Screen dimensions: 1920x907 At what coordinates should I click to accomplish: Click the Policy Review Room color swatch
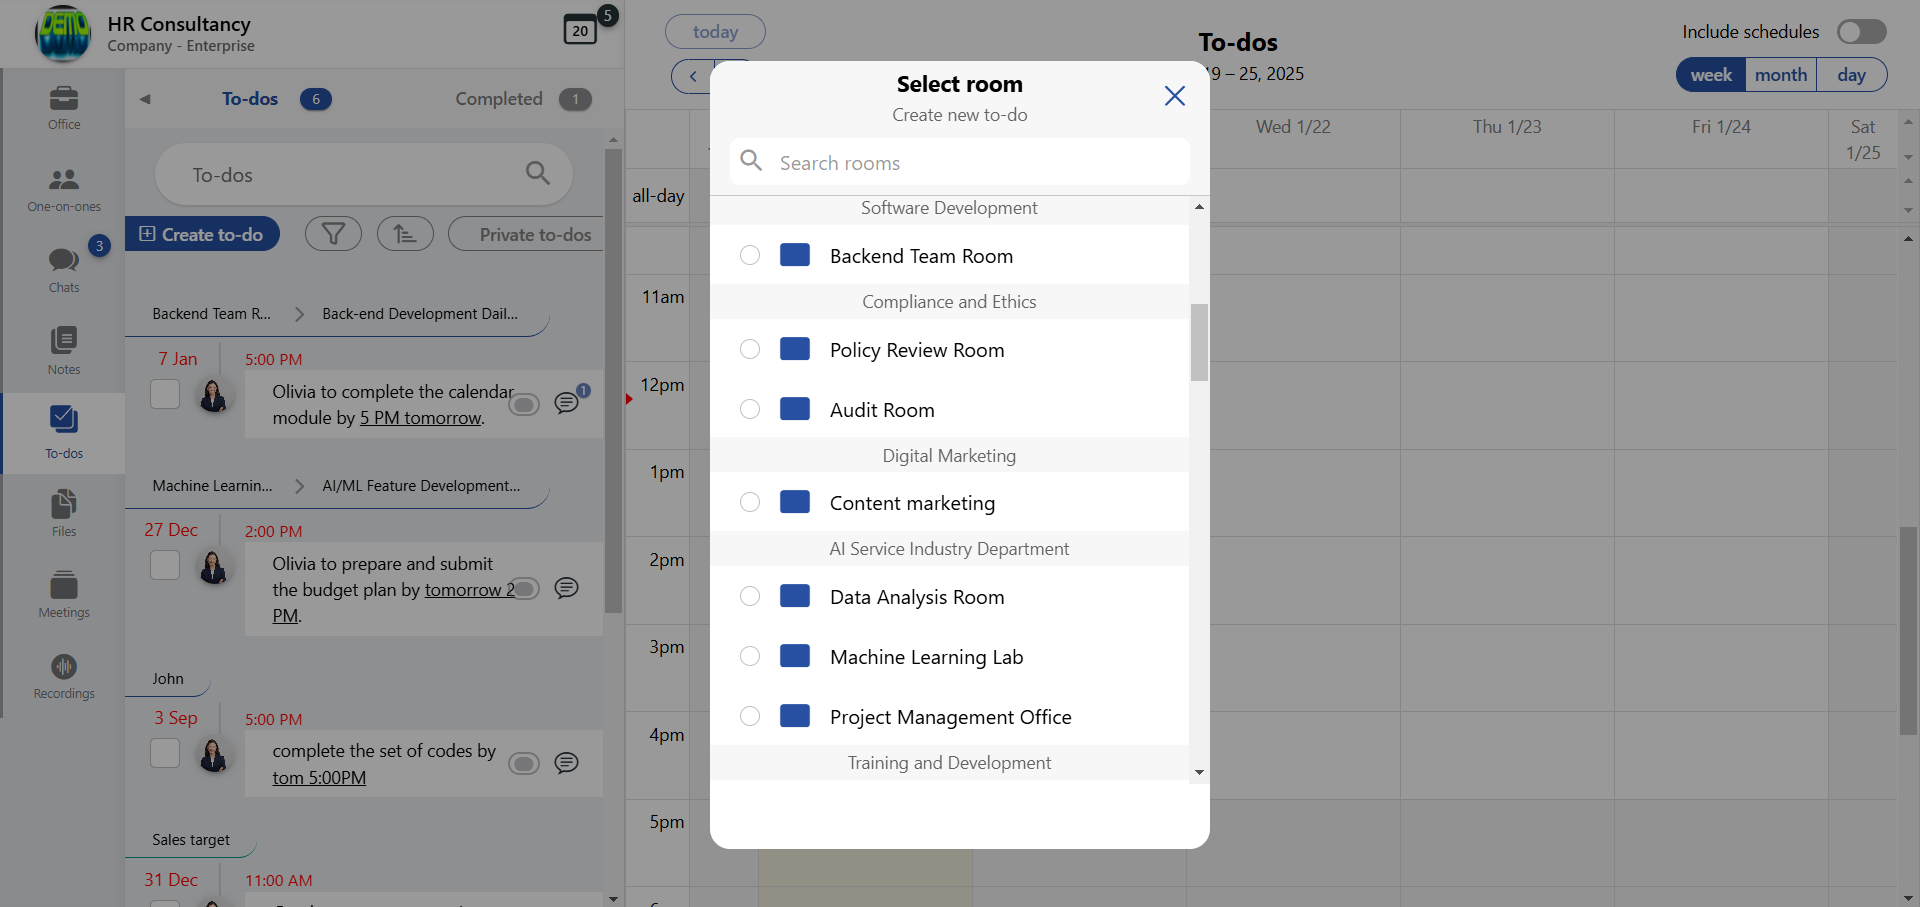point(795,349)
